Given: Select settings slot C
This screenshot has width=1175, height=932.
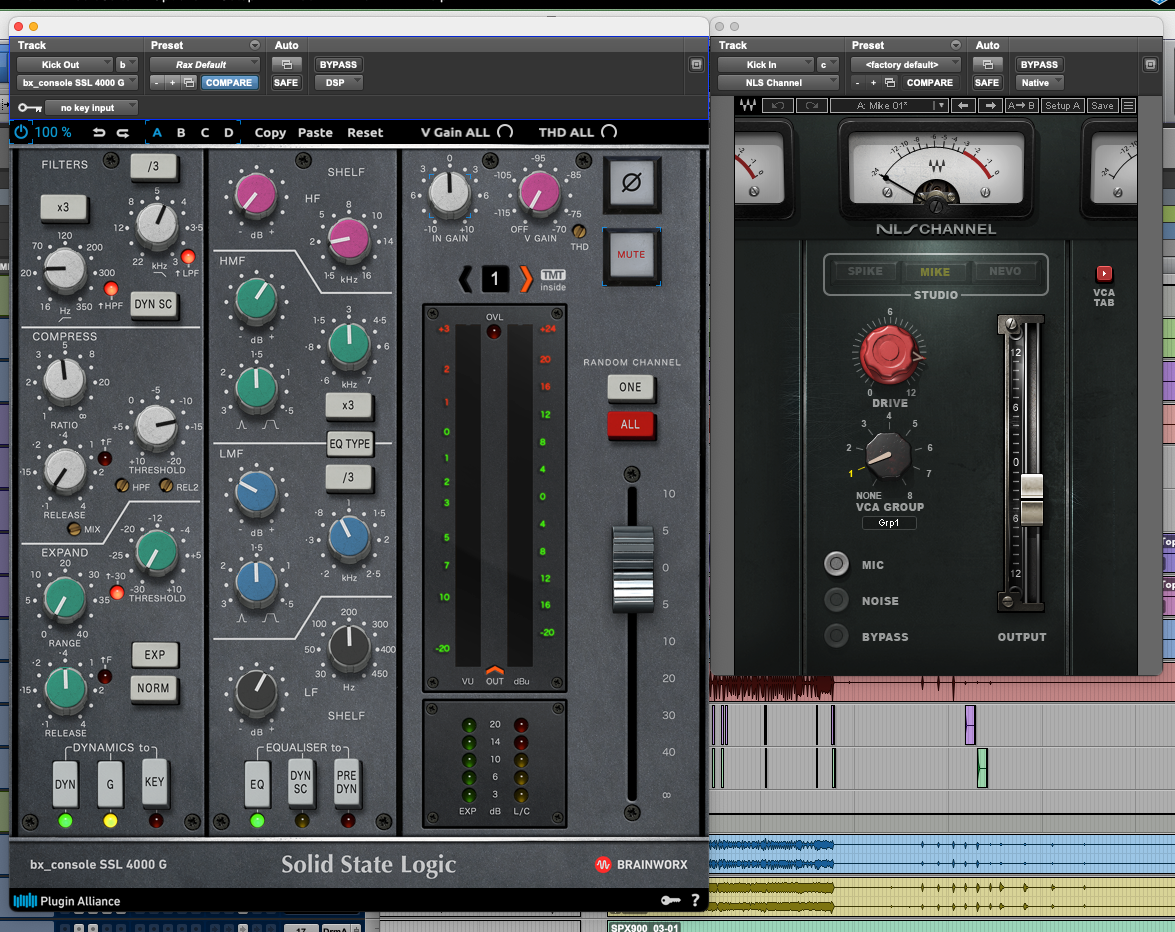Looking at the screenshot, I should click(205, 133).
